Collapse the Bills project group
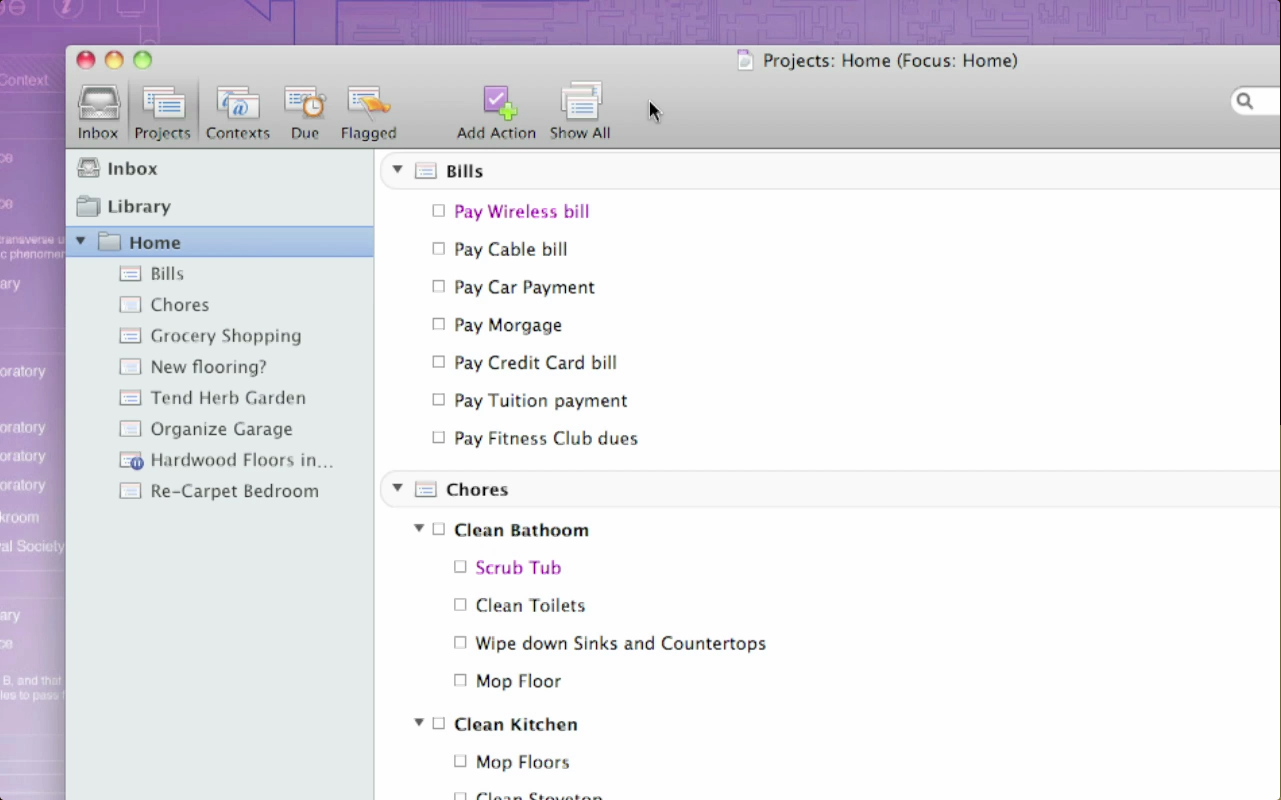The height and width of the screenshot is (800, 1281). [397, 170]
